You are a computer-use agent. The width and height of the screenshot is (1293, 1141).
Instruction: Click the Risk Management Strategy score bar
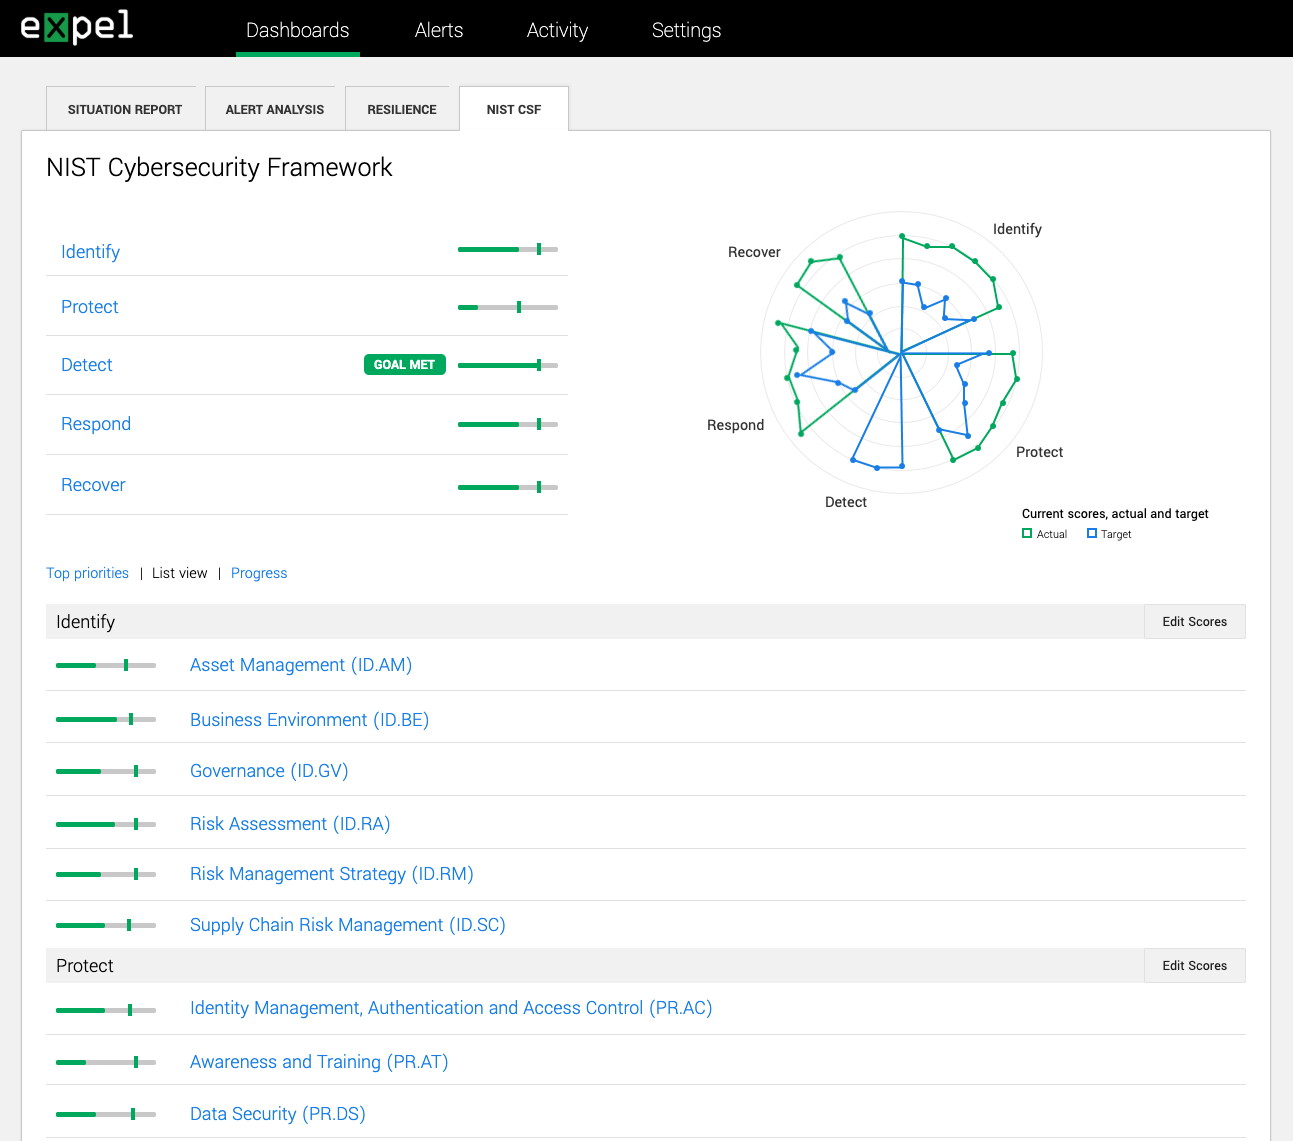[106, 874]
